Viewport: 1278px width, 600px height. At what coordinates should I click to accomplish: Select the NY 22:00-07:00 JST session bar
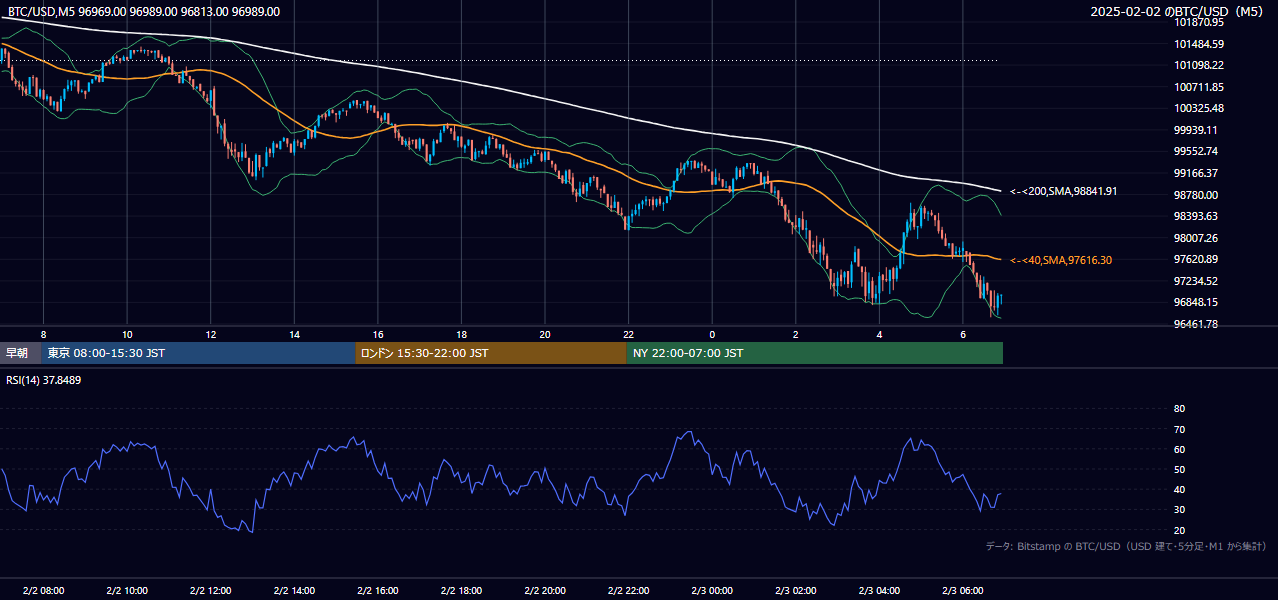[x=815, y=353]
